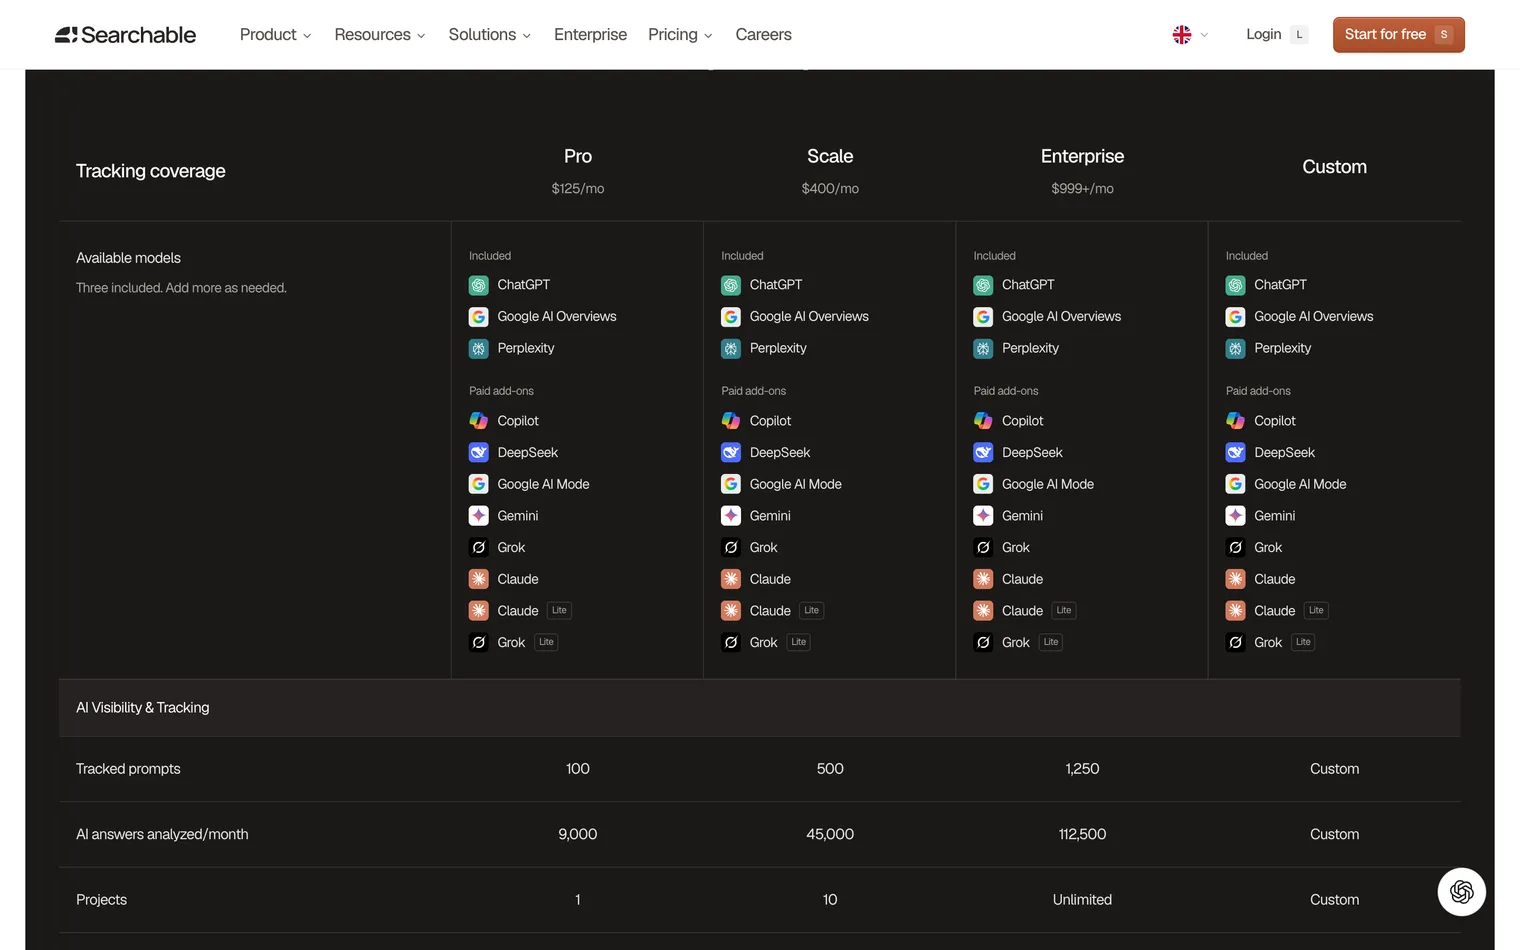
Task: Click the Lite badge beside Grok in Scale
Action: tap(798, 642)
